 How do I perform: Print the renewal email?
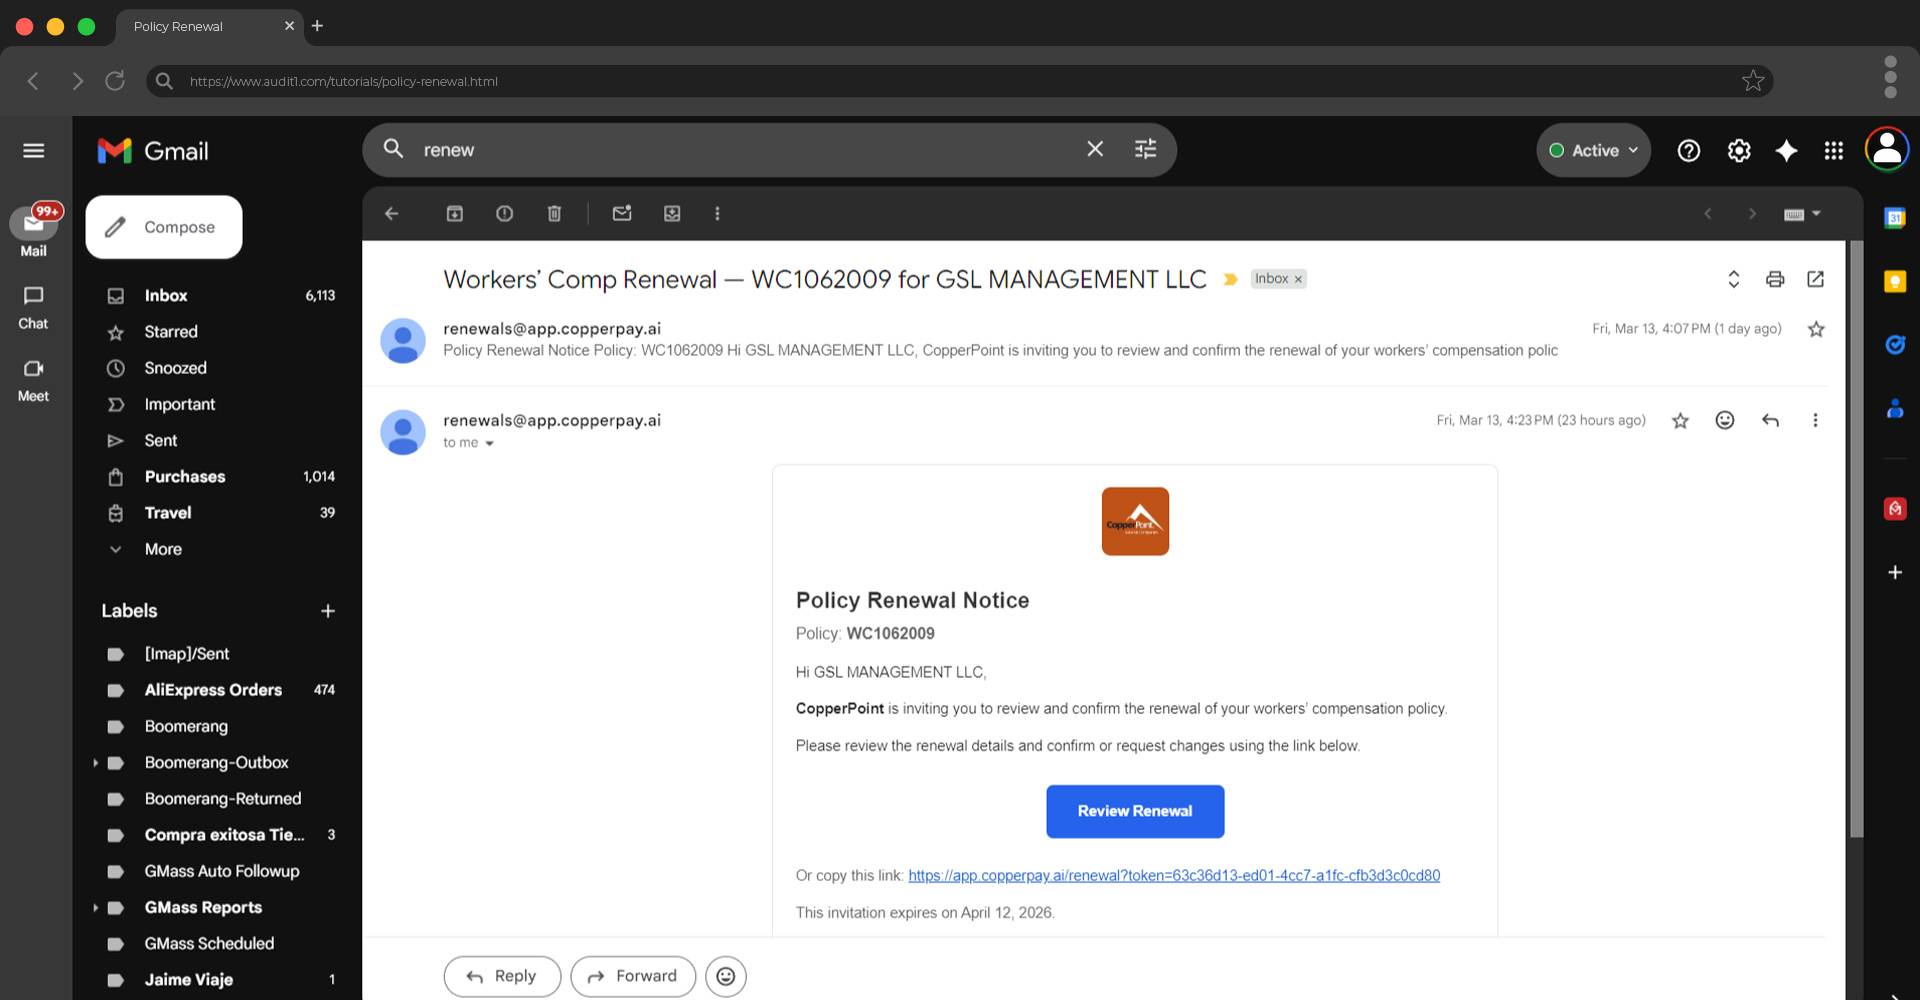[1775, 279]
